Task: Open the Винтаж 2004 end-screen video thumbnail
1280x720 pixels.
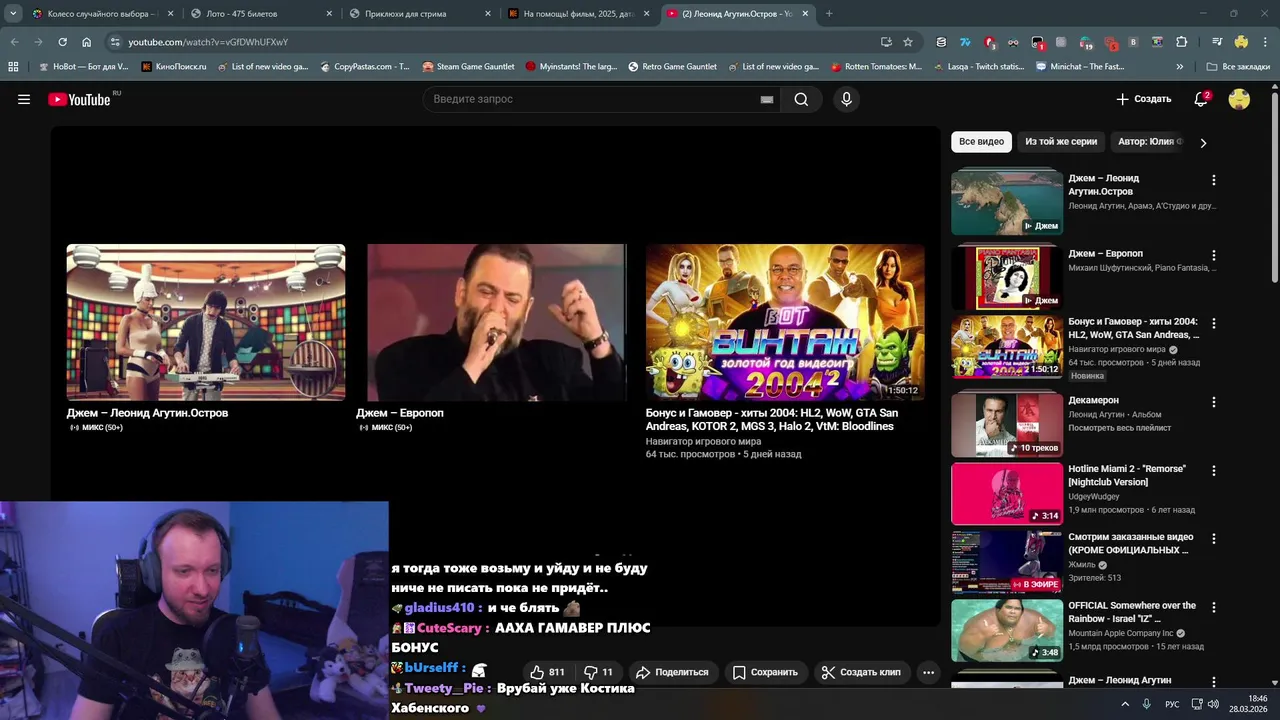Action: point(785,322)
